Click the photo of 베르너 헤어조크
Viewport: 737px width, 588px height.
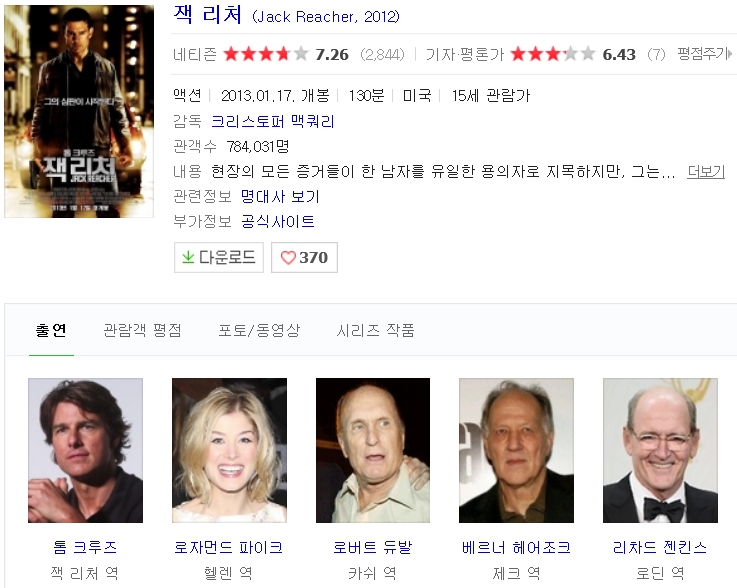516,450
